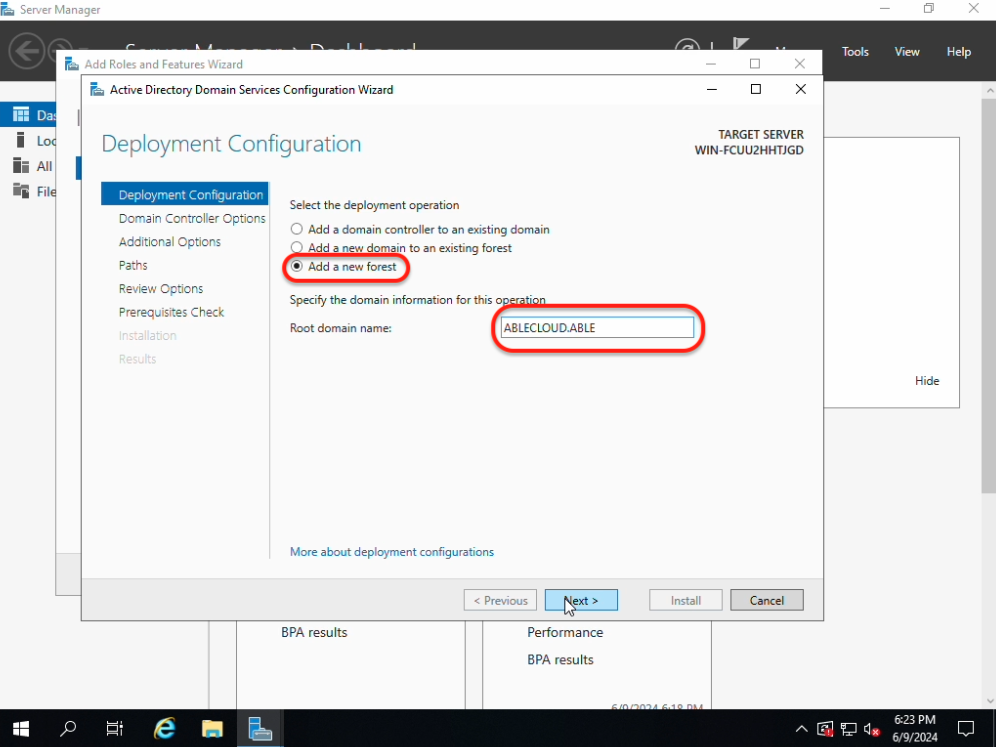Viewport: 996px width, 747px height.
Task: Click the muted volume tray icon
Action: pos(872,730)
